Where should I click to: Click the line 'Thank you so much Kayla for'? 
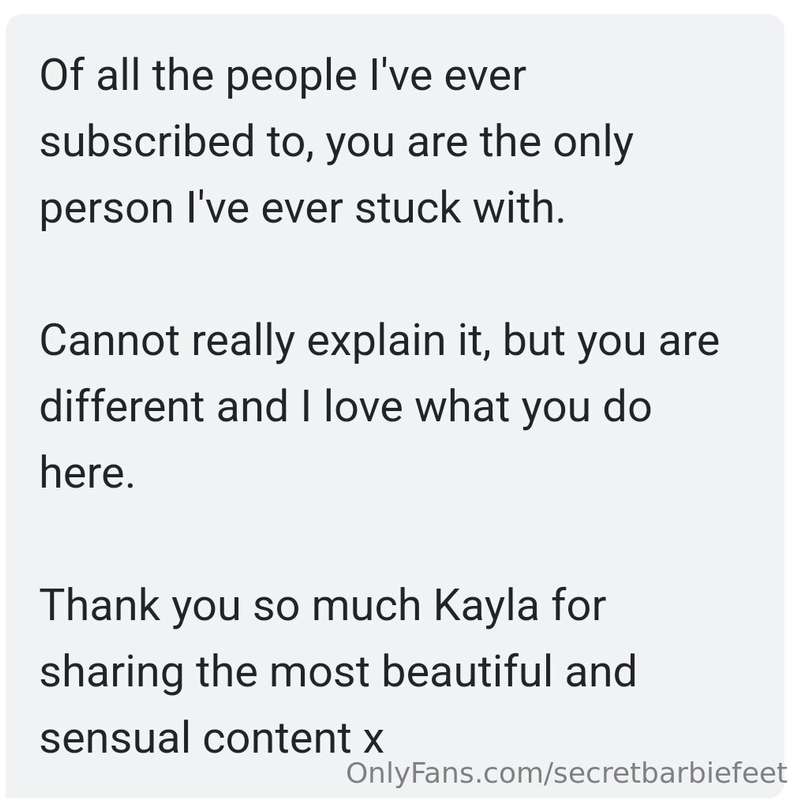click(x=322, y=606)
